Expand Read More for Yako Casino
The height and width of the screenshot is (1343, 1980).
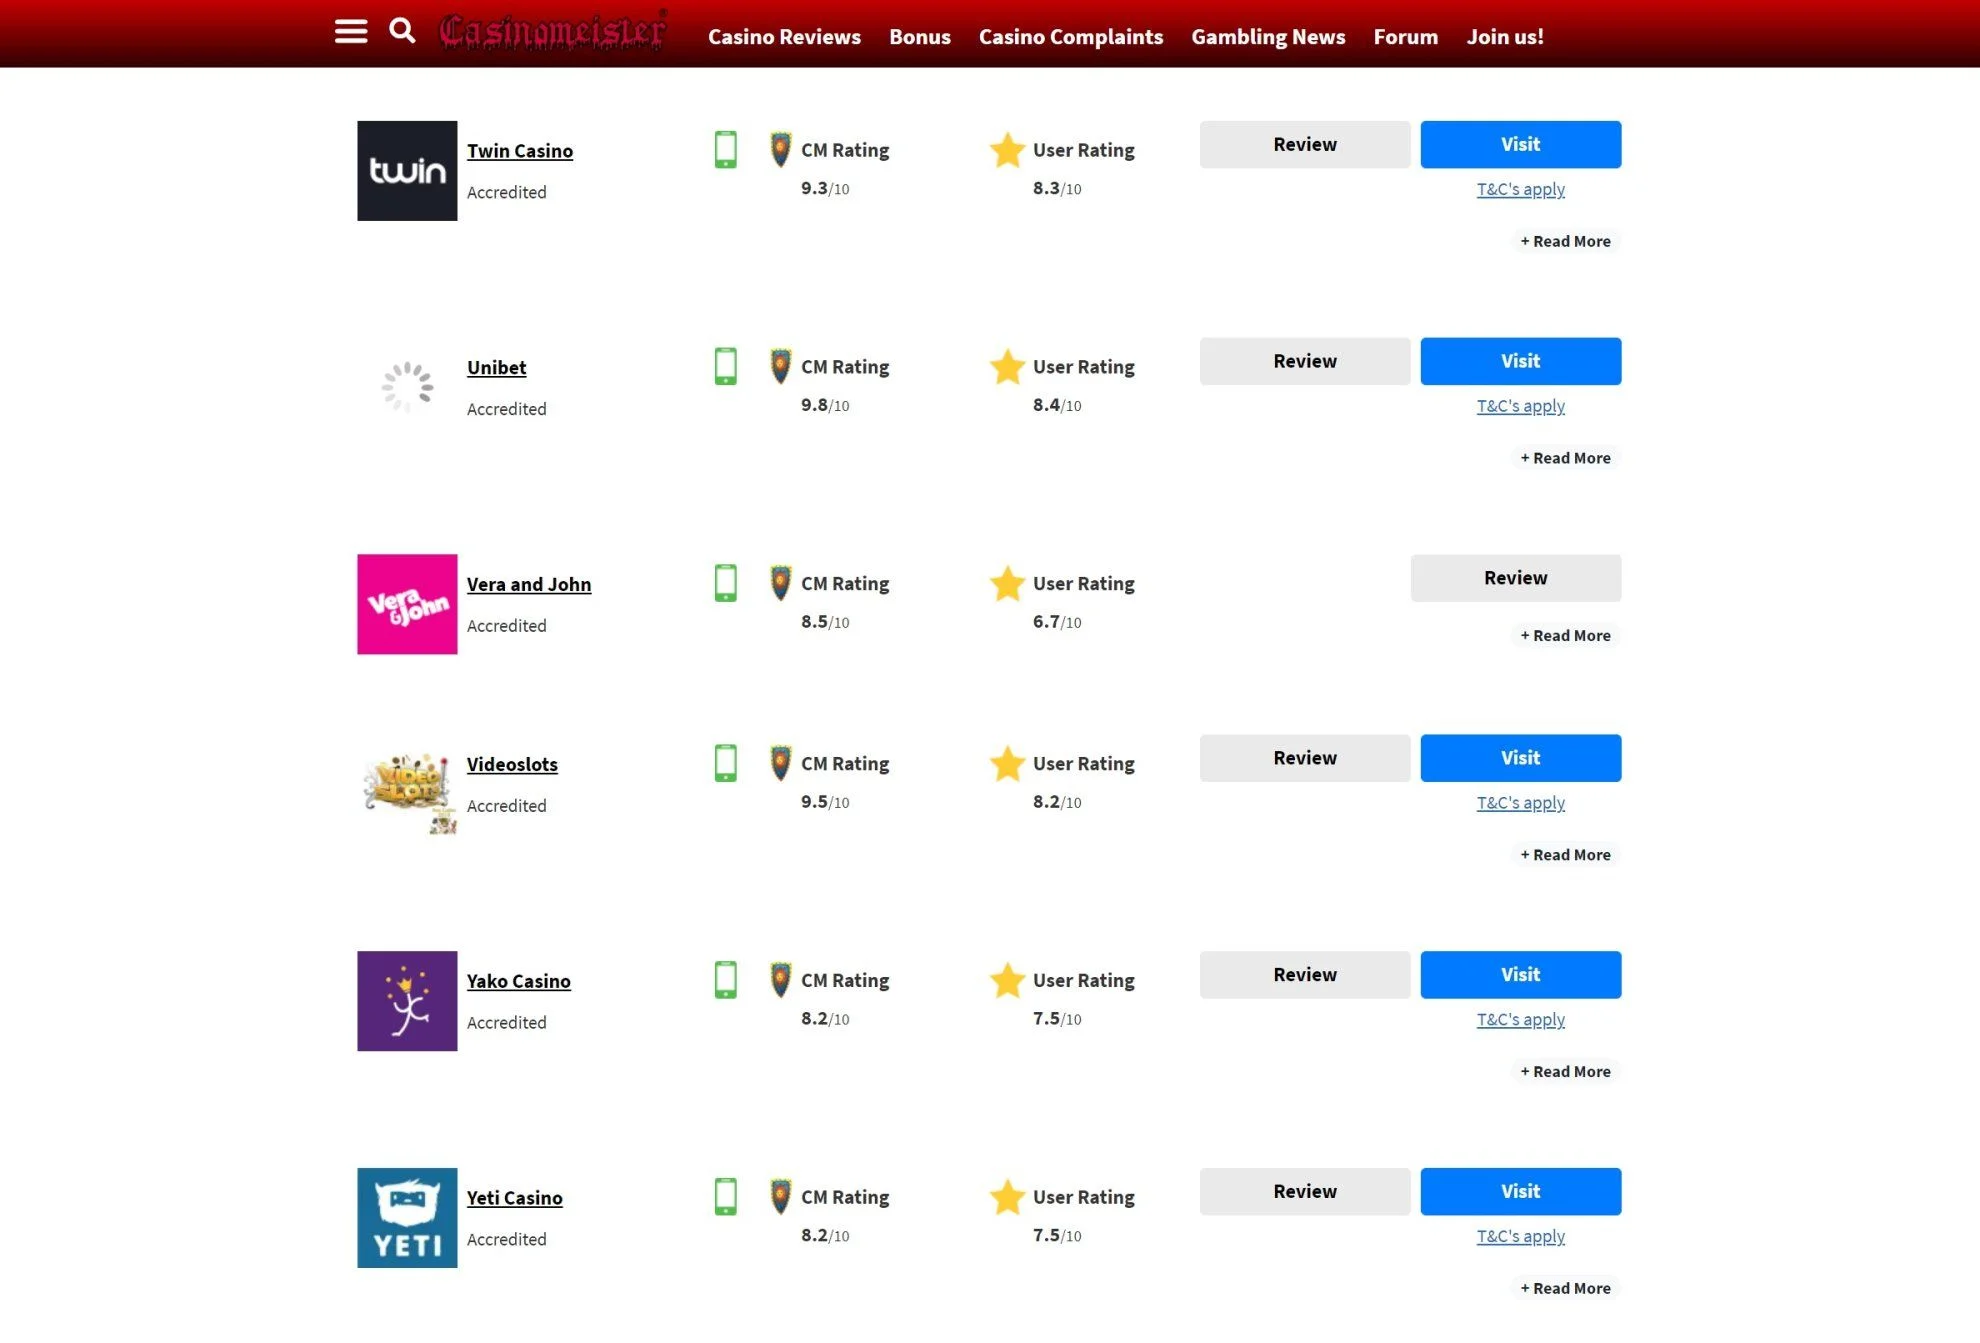(1565, 1071)
